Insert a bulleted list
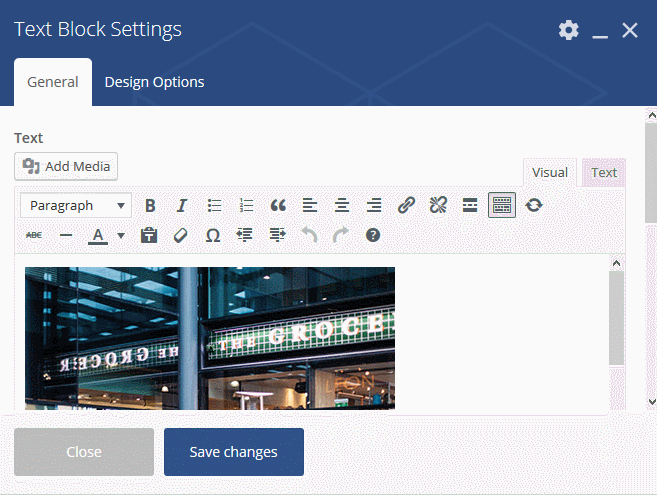This screenshot has width=657, height=495. coord(214,205)
